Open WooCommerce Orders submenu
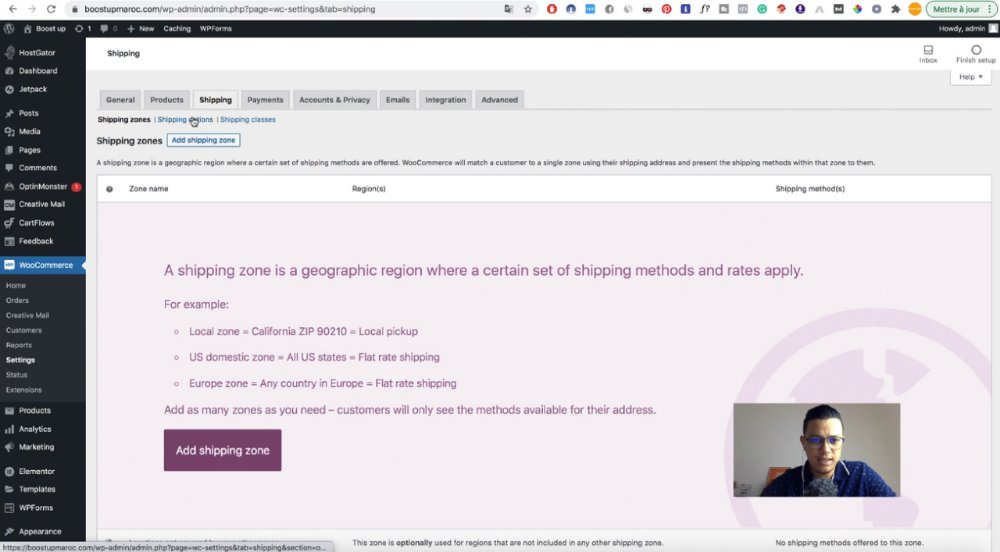Image resolution: width=1000 pixels, height=552 pixels. point(17,300)
